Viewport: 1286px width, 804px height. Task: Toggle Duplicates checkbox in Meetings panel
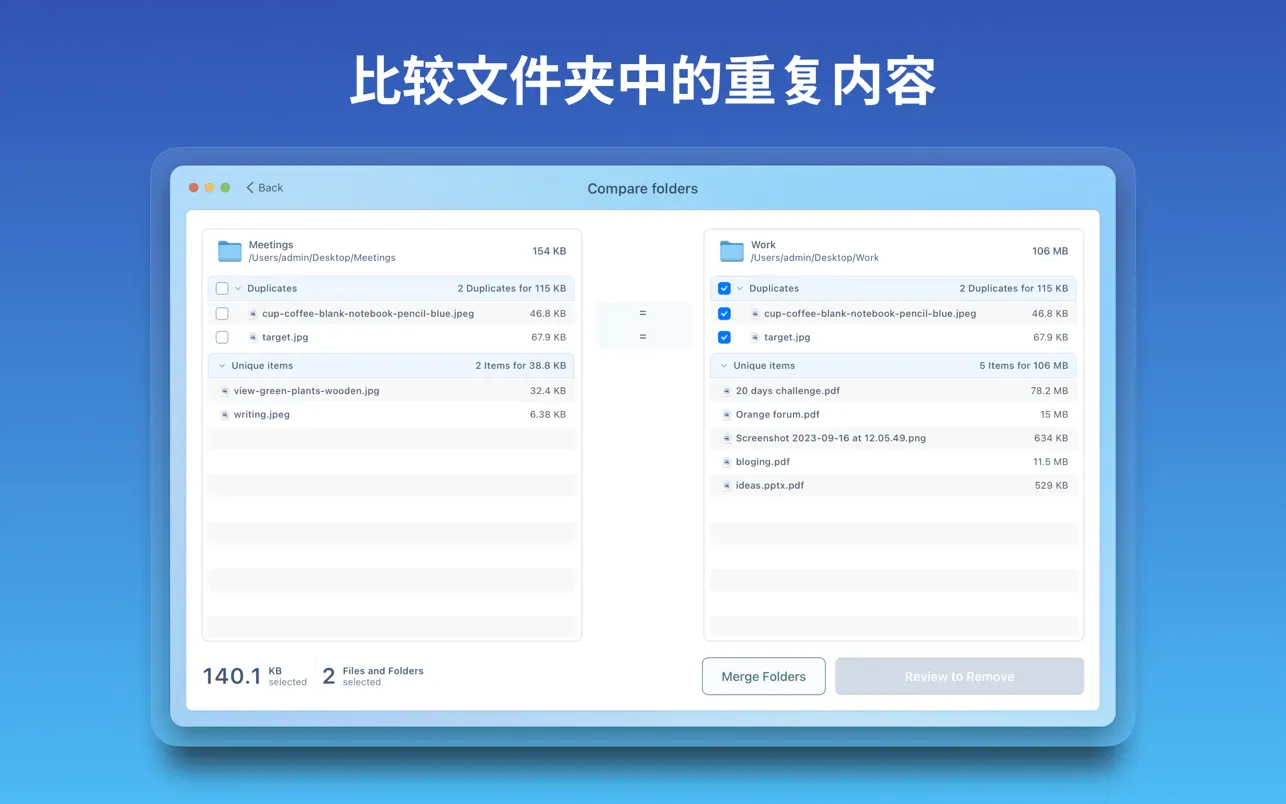coord(222,288)
